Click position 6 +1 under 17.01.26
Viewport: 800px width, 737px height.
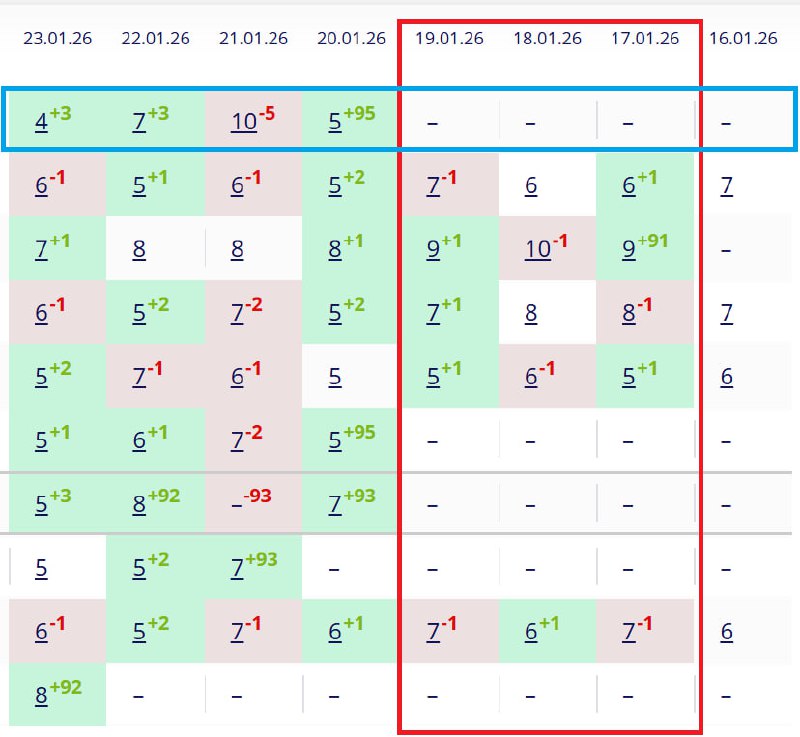630,186
